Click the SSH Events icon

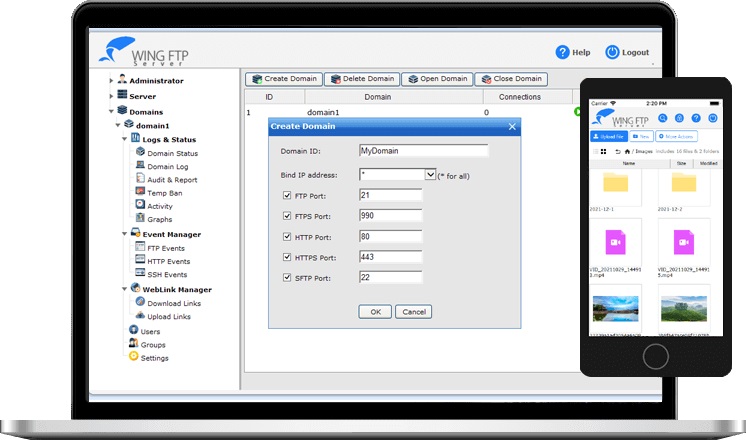coord(140,273)
